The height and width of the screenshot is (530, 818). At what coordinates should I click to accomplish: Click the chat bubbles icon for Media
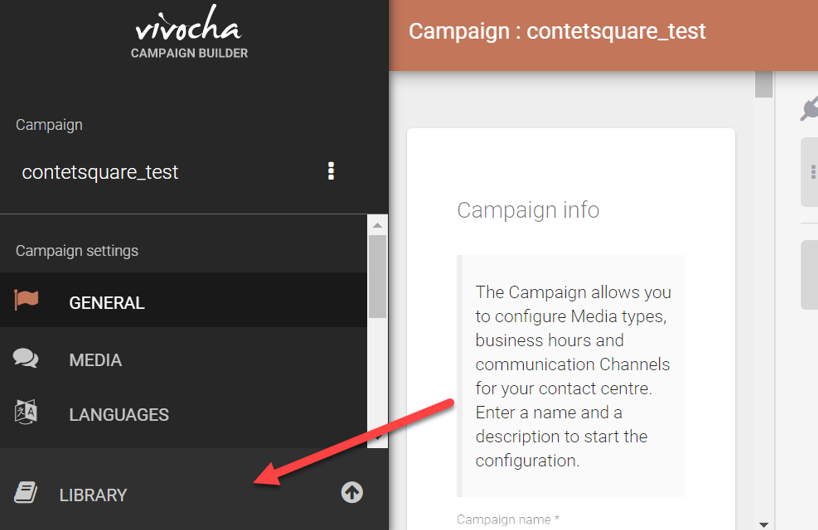click(x=26, y=358)
